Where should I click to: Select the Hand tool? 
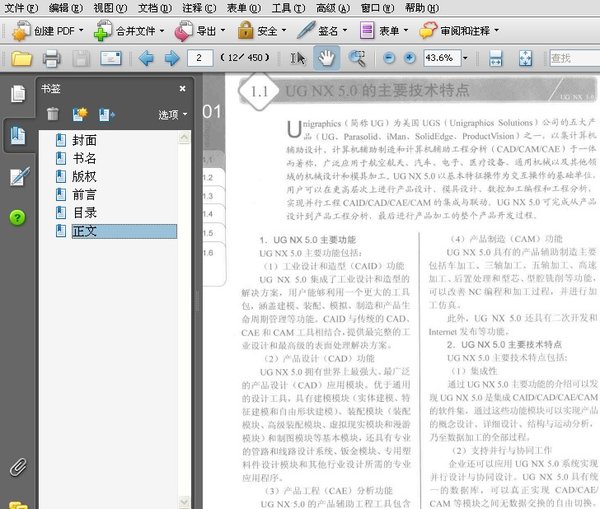(x=326, y=58)
